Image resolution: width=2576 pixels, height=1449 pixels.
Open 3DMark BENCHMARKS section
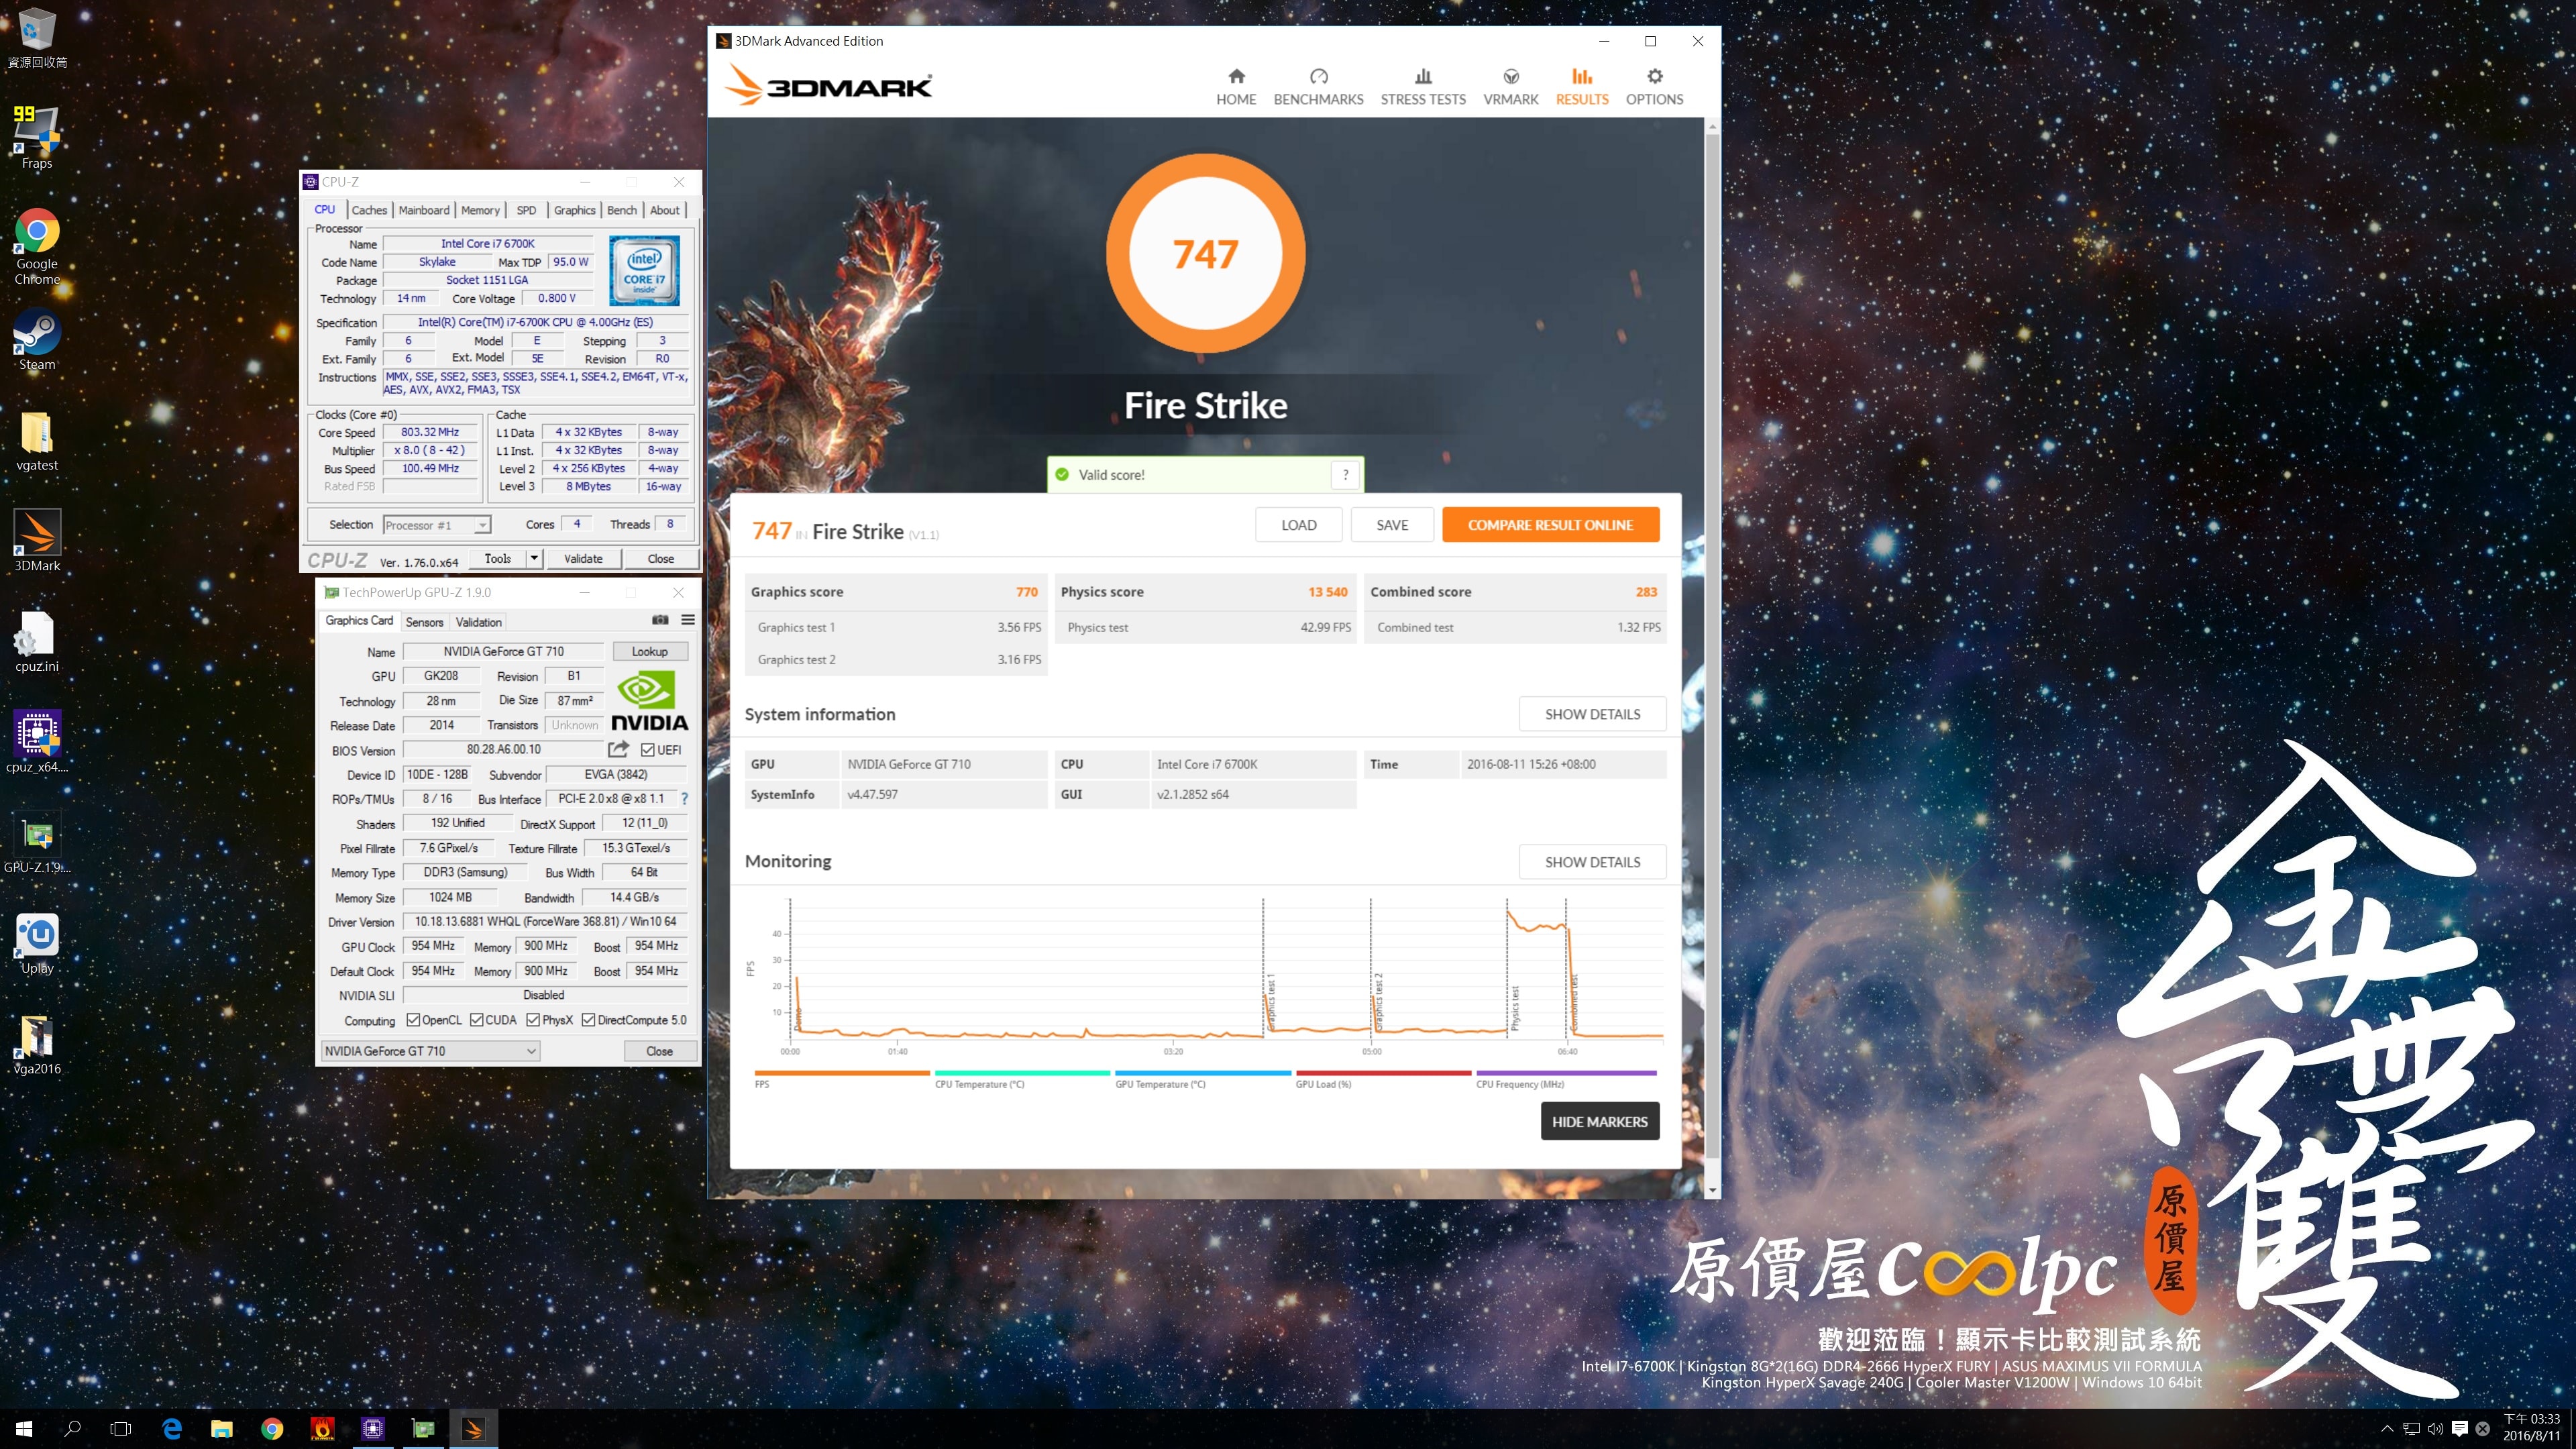pos(1318,87)
